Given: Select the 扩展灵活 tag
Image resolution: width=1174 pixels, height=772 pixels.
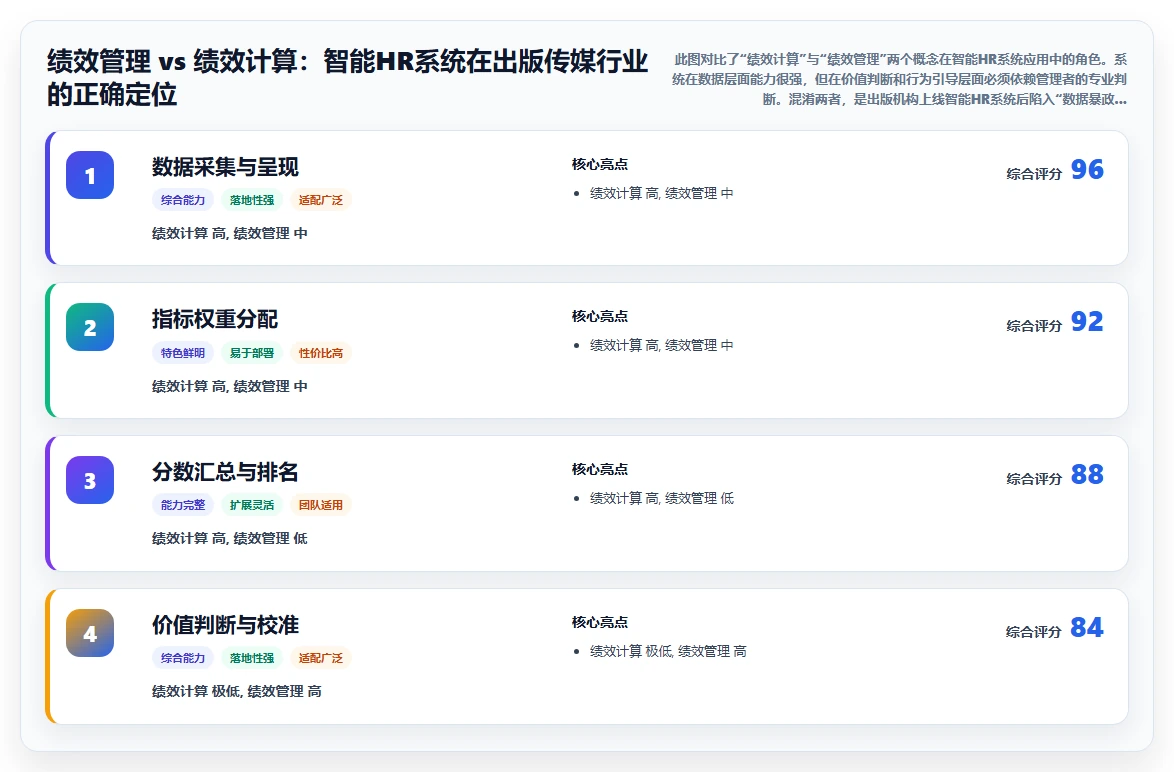Looking at the screenshot, I should coord(252,505).
